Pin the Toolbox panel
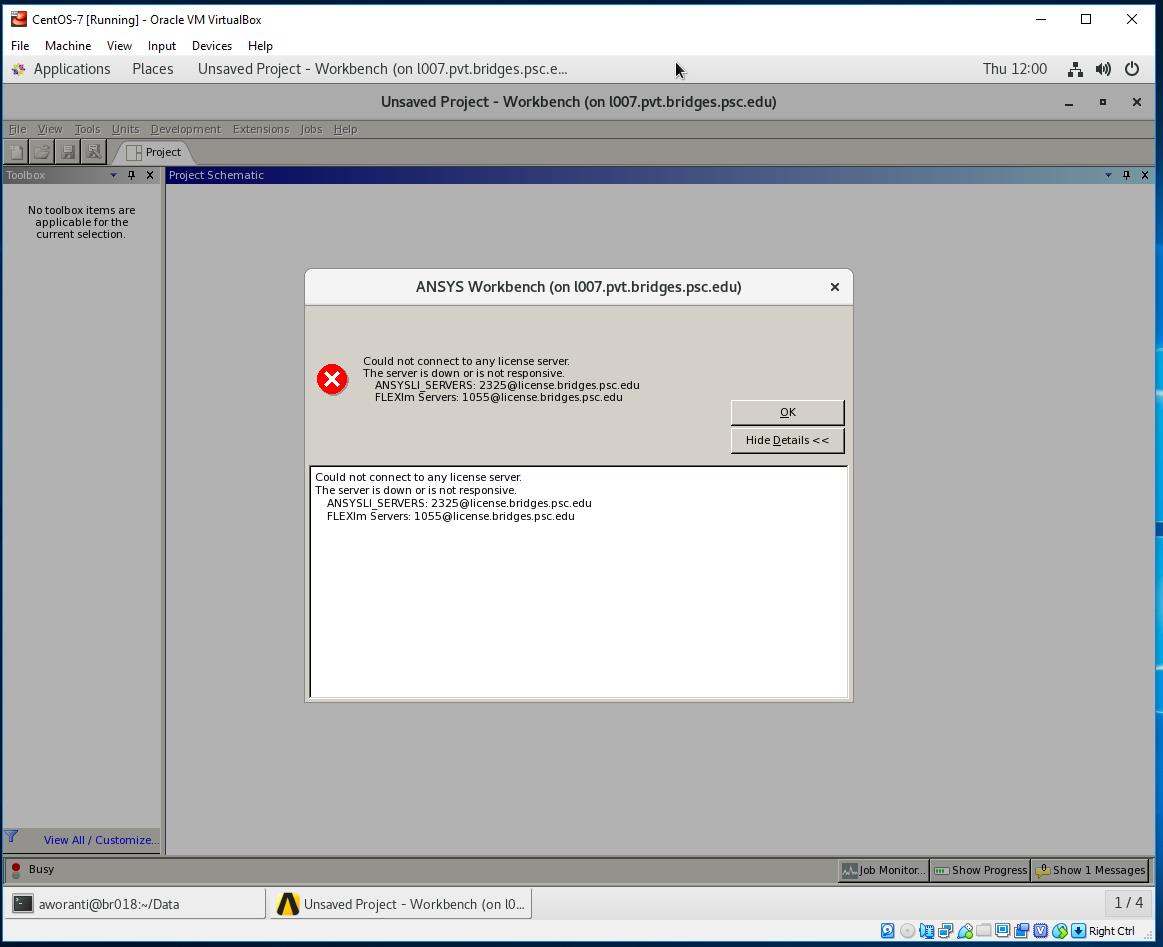The image size is (1163, 947). coord(131,175)
